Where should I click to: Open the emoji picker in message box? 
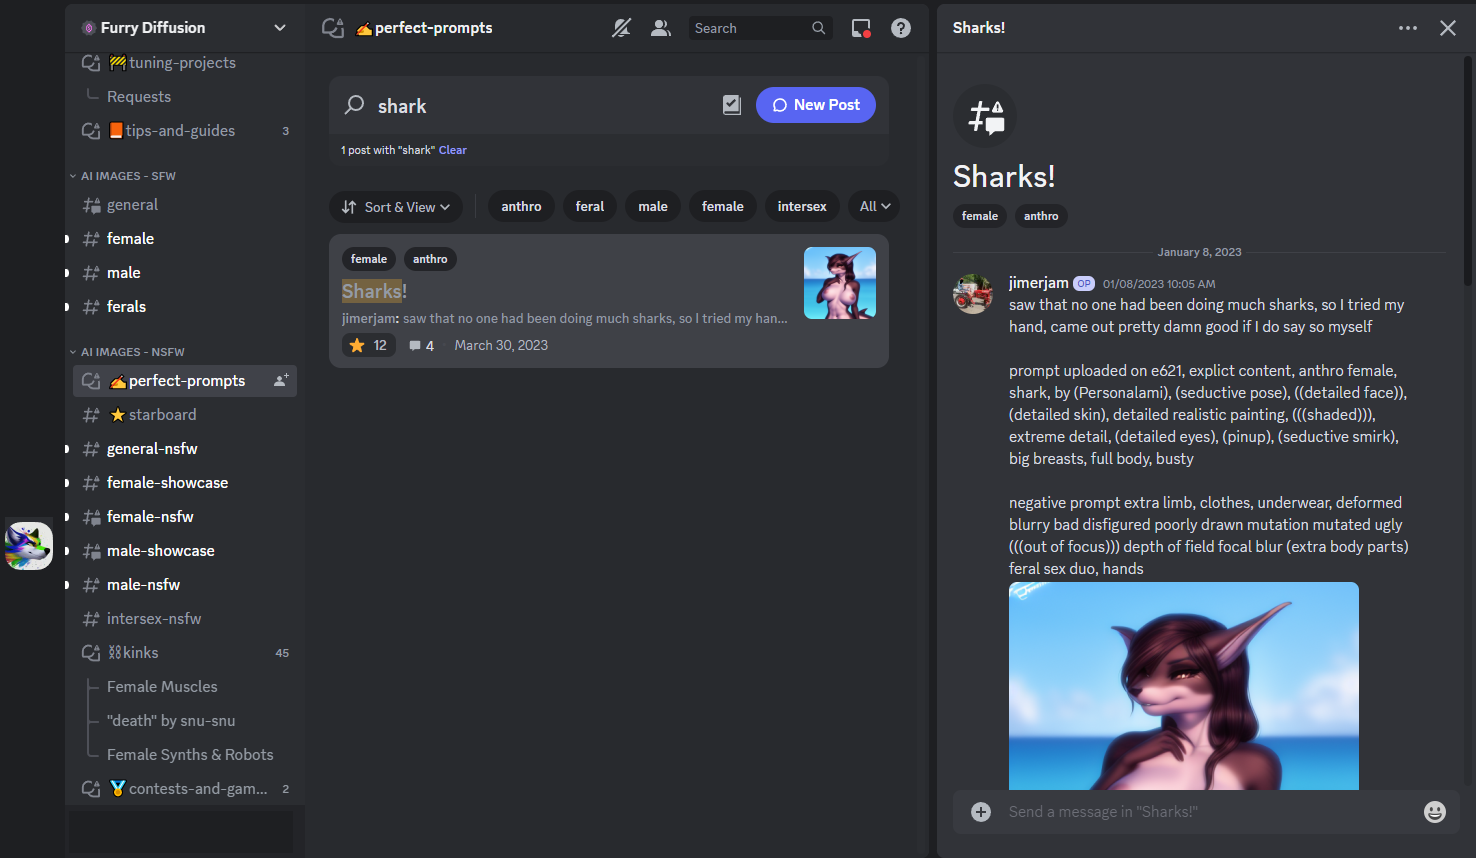click(1435, 812)
